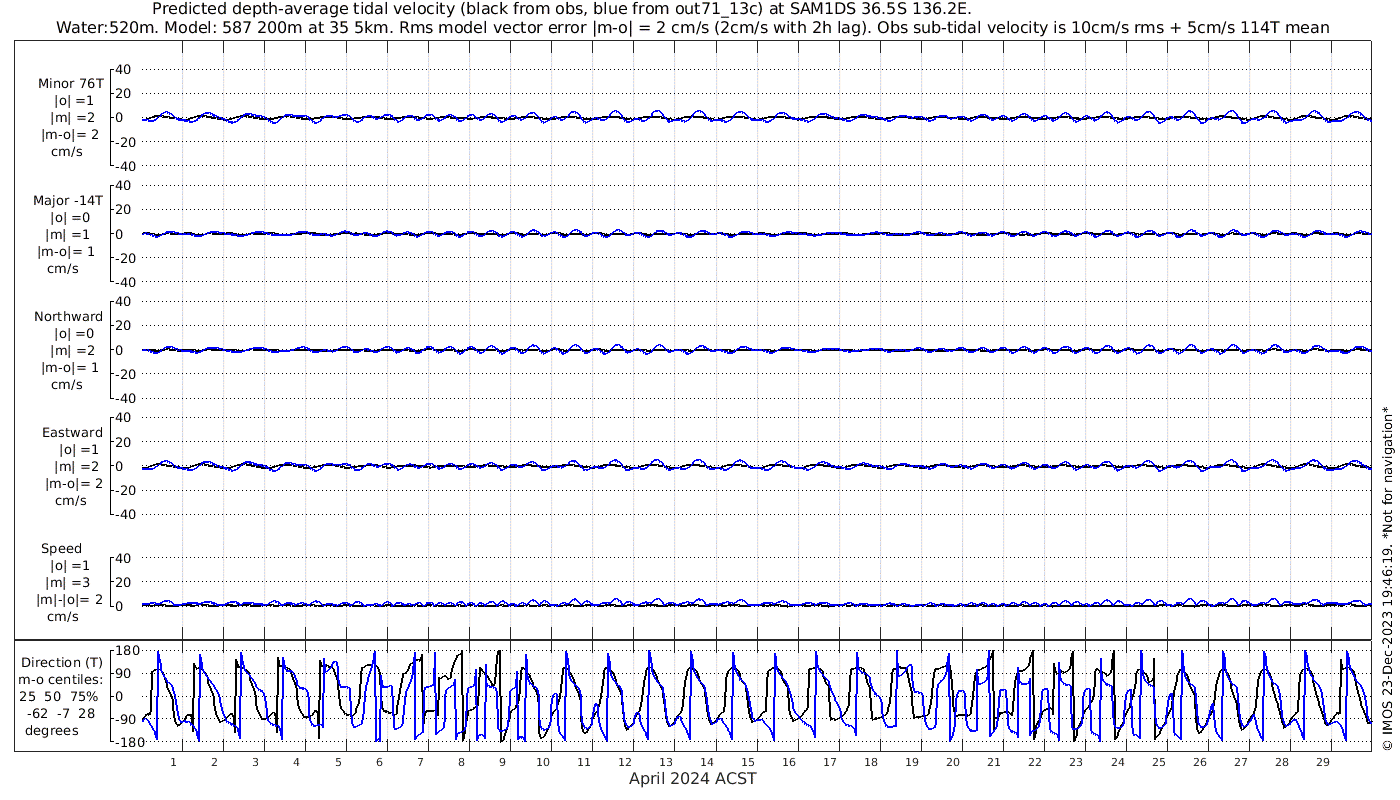Click the 'April 2024 ACST' axis label

[x=693, y=778]
